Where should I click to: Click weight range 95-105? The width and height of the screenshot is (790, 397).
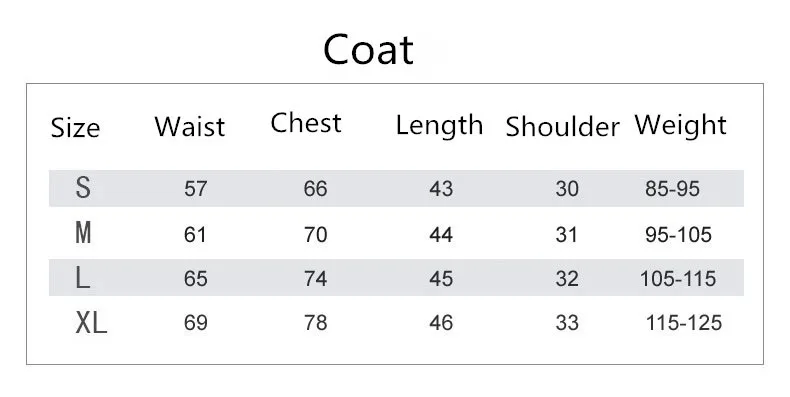tap(678, 235)
